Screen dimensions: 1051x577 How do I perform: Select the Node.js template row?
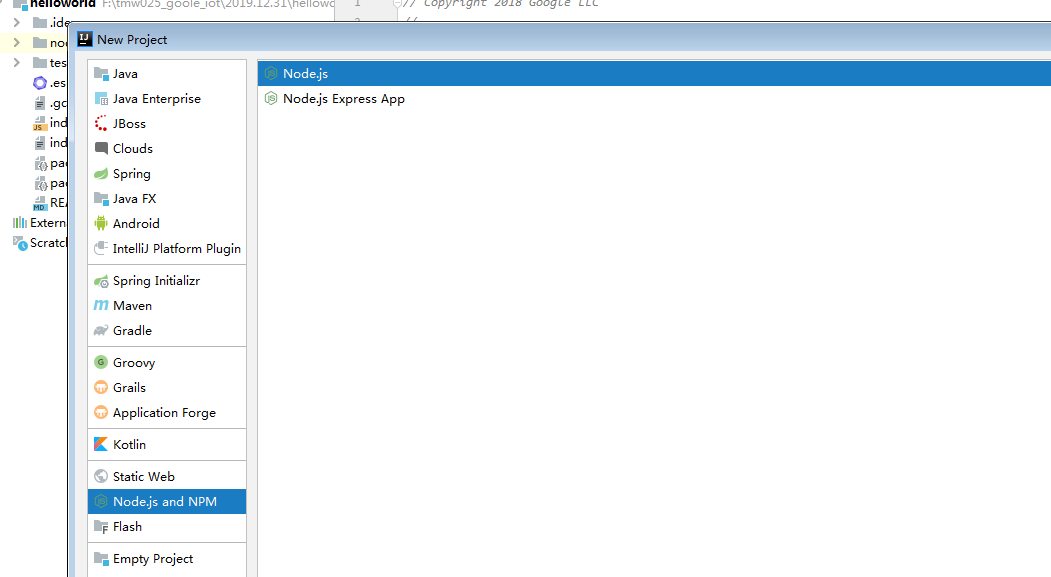(x=654, y=74)
